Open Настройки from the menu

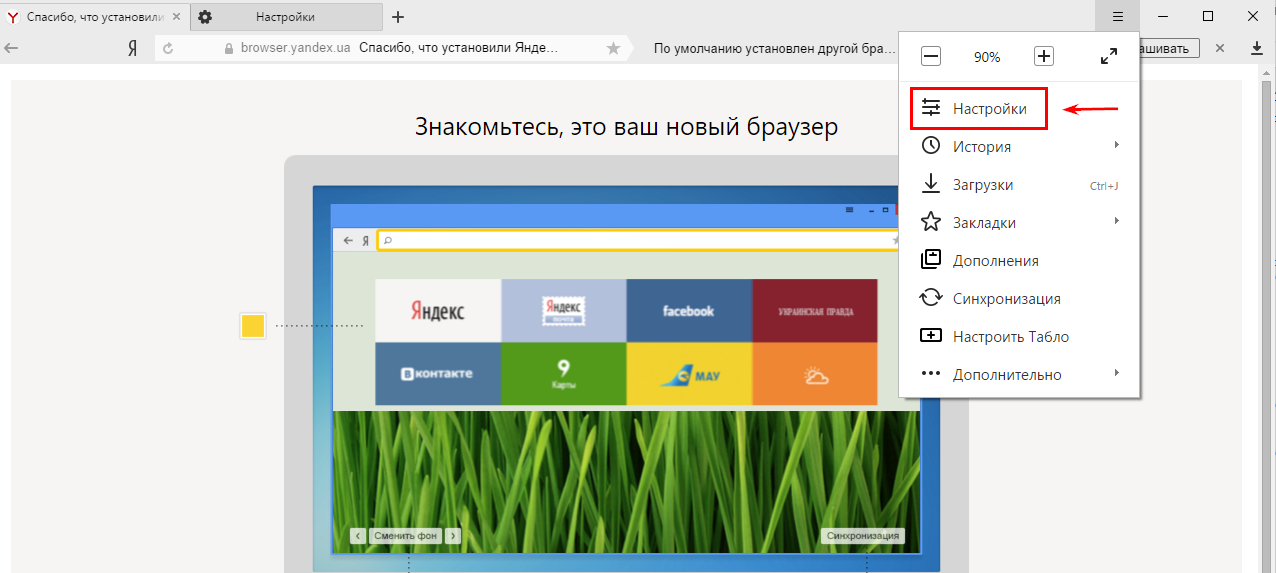point(989,109)
